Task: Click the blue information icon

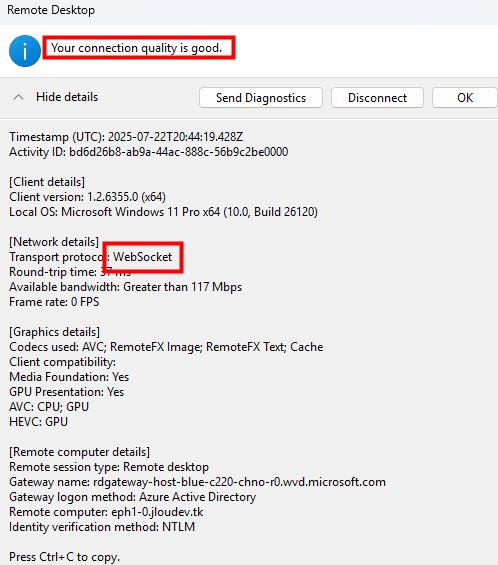Action: click(25, 51)
